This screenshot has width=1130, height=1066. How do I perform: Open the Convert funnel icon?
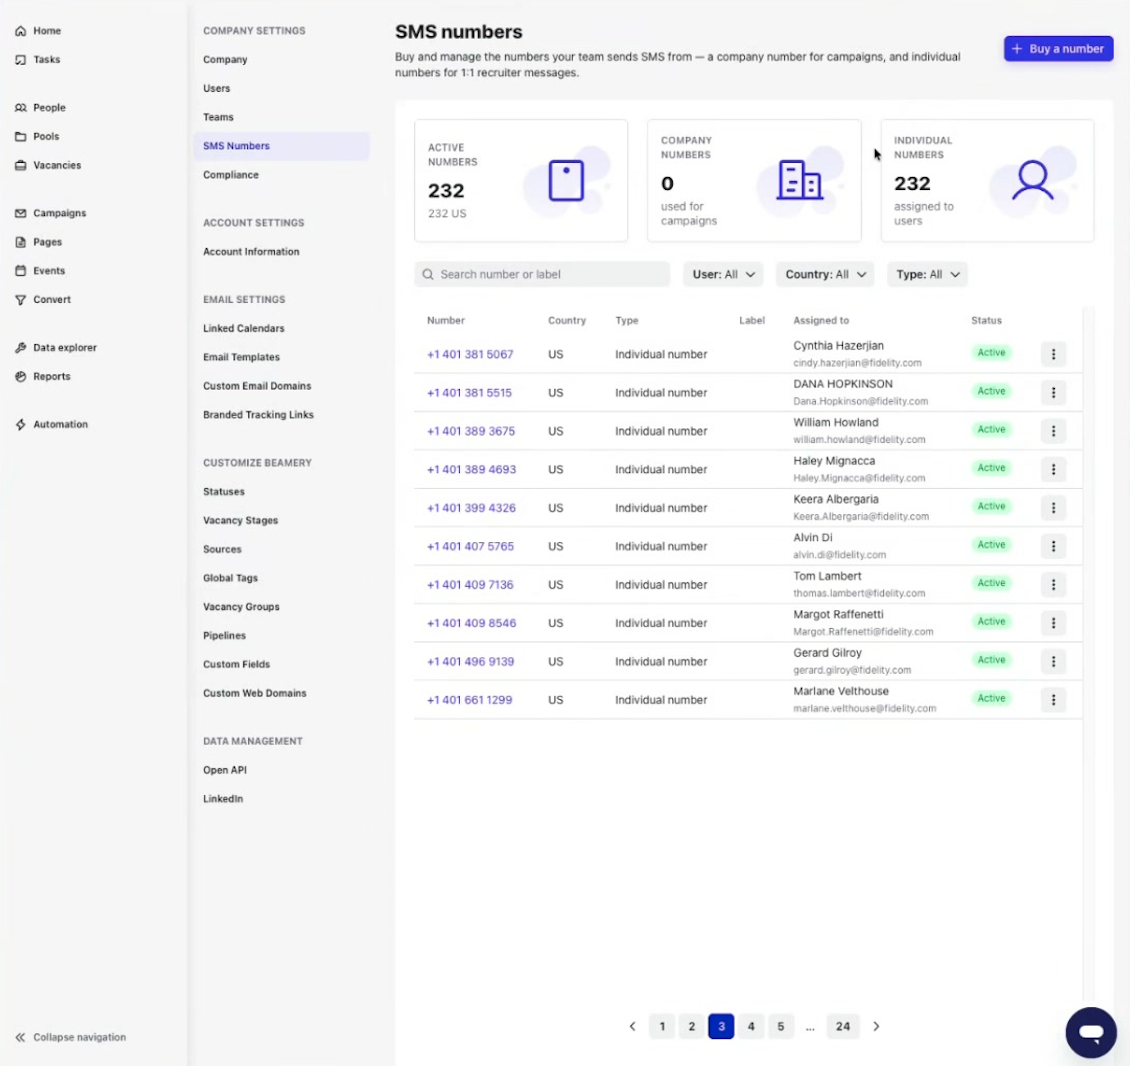click(x=20, y=300)
